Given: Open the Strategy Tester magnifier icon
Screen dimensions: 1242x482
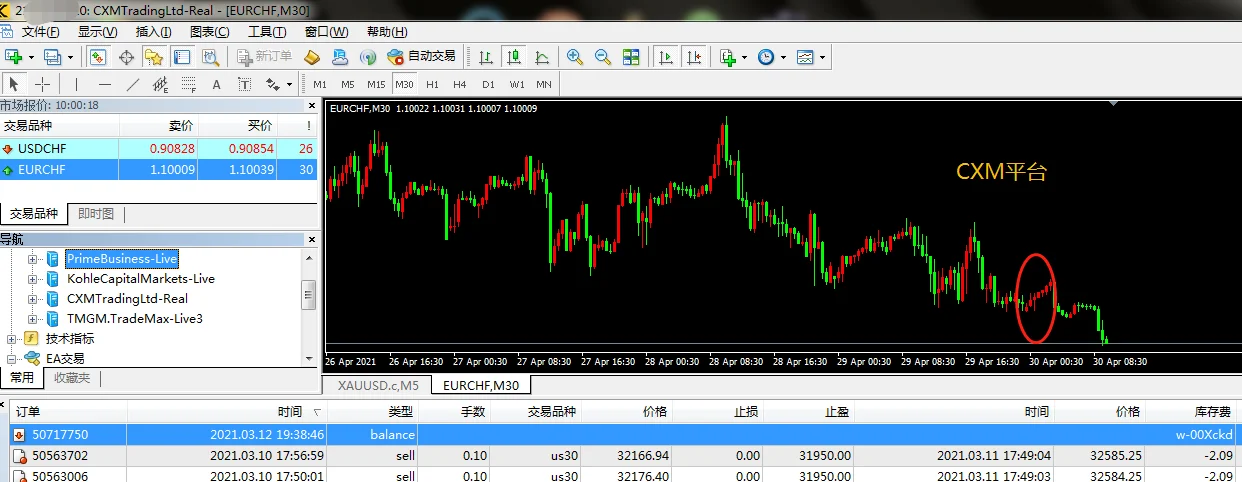Looking at the screenshot, I should [x=210, y=57].
